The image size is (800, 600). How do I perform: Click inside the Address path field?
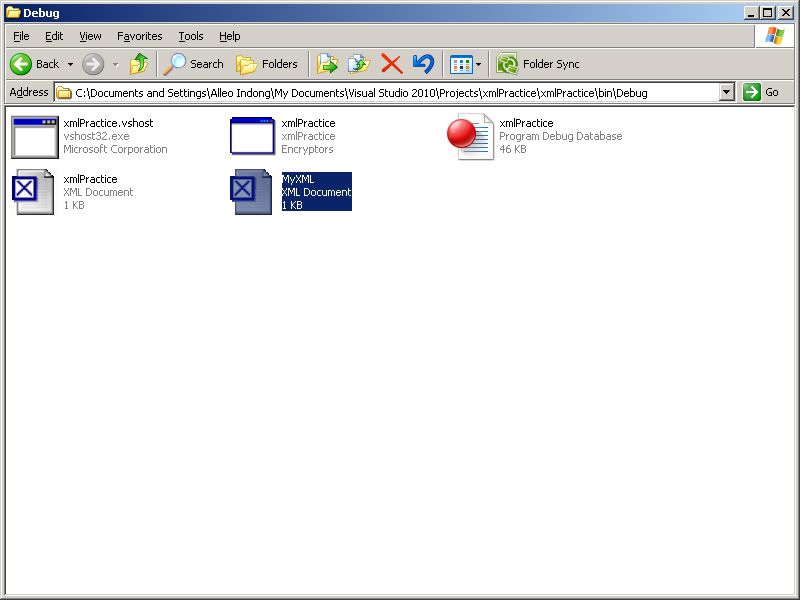pyautogui.click(x=390, y=92)
